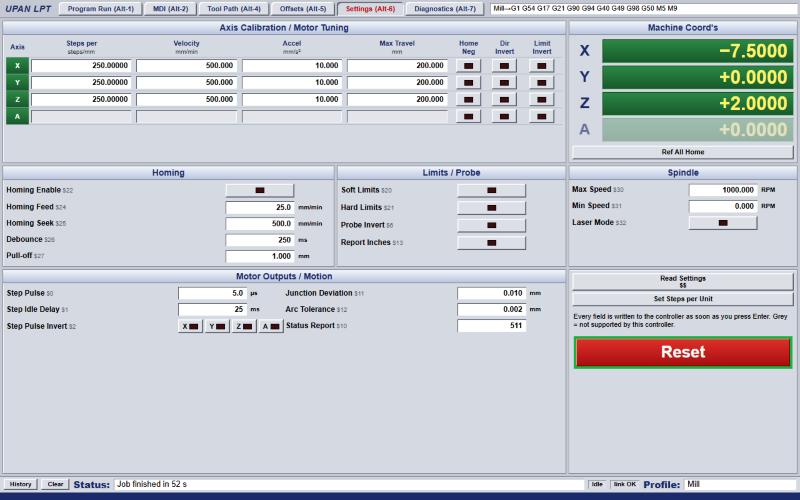Edit Debounce value field
800x500 pixels.
[x=260, y=240]
